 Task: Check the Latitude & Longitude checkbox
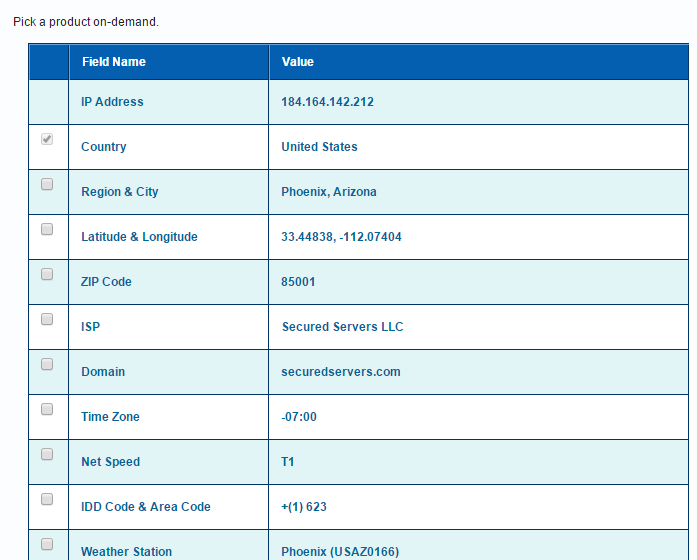[47, 229]
